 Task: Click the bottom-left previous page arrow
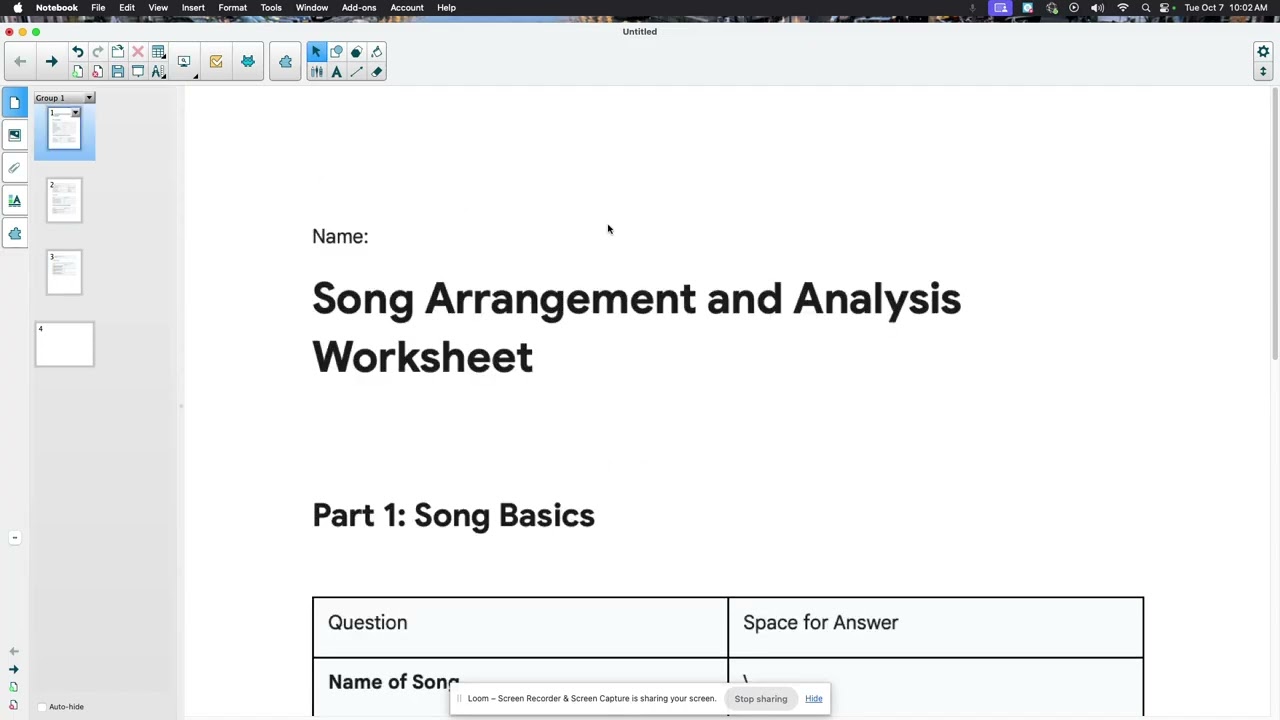click(x=13, y=652)
